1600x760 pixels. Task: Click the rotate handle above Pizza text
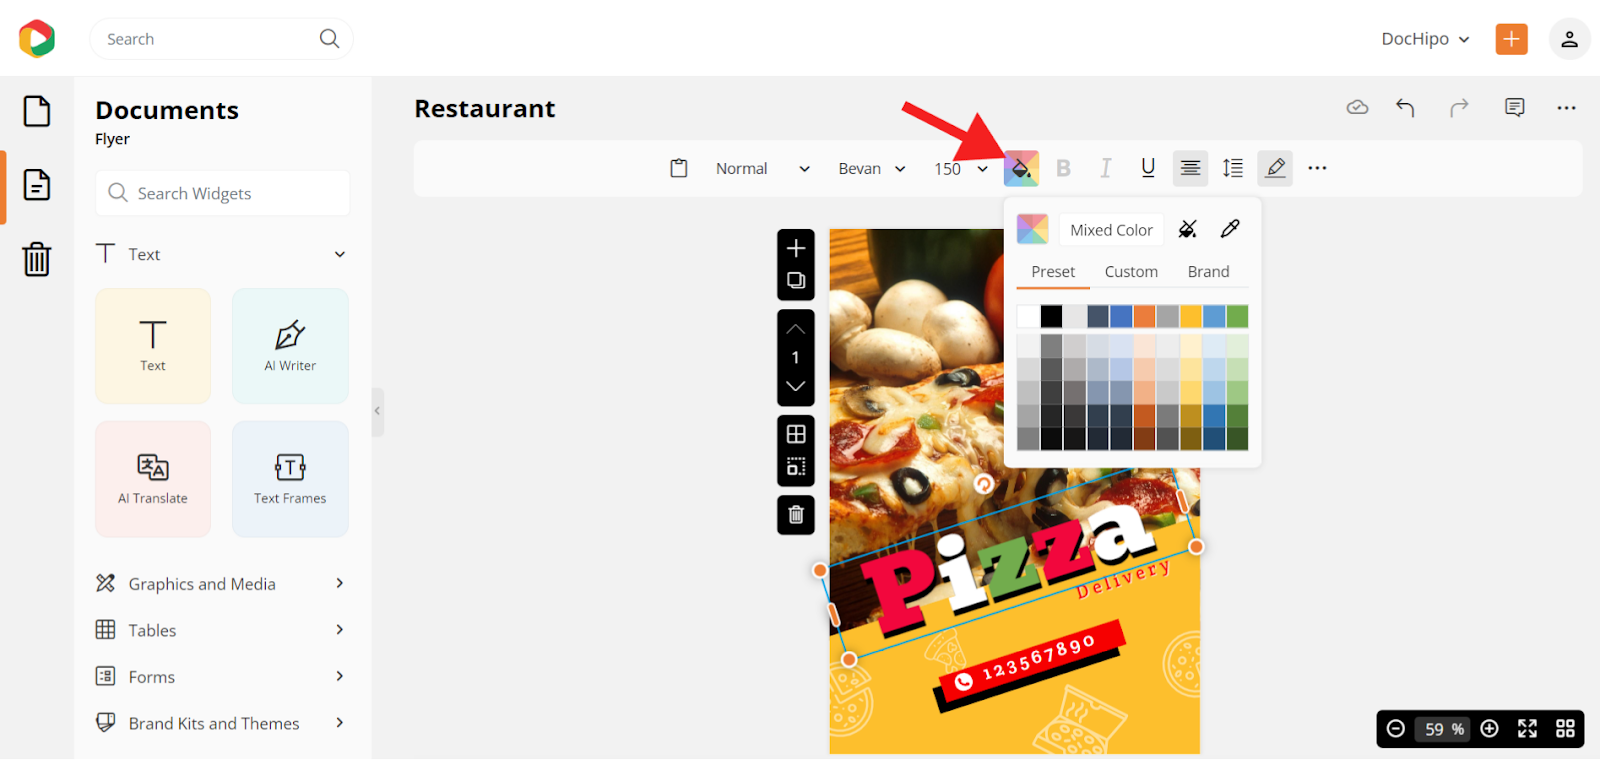(x=984, y=484)
